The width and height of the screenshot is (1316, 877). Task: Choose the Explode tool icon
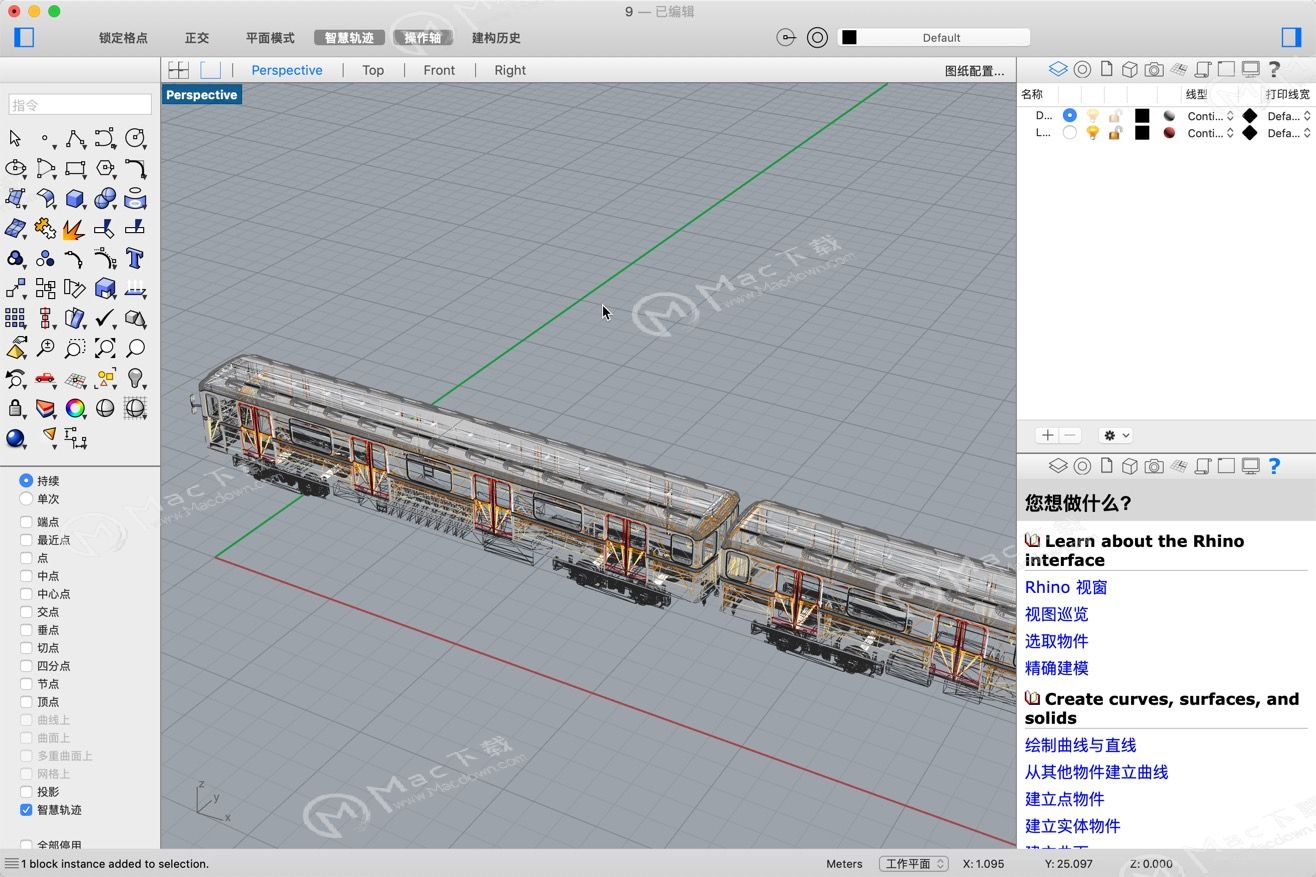coord(73,229)
